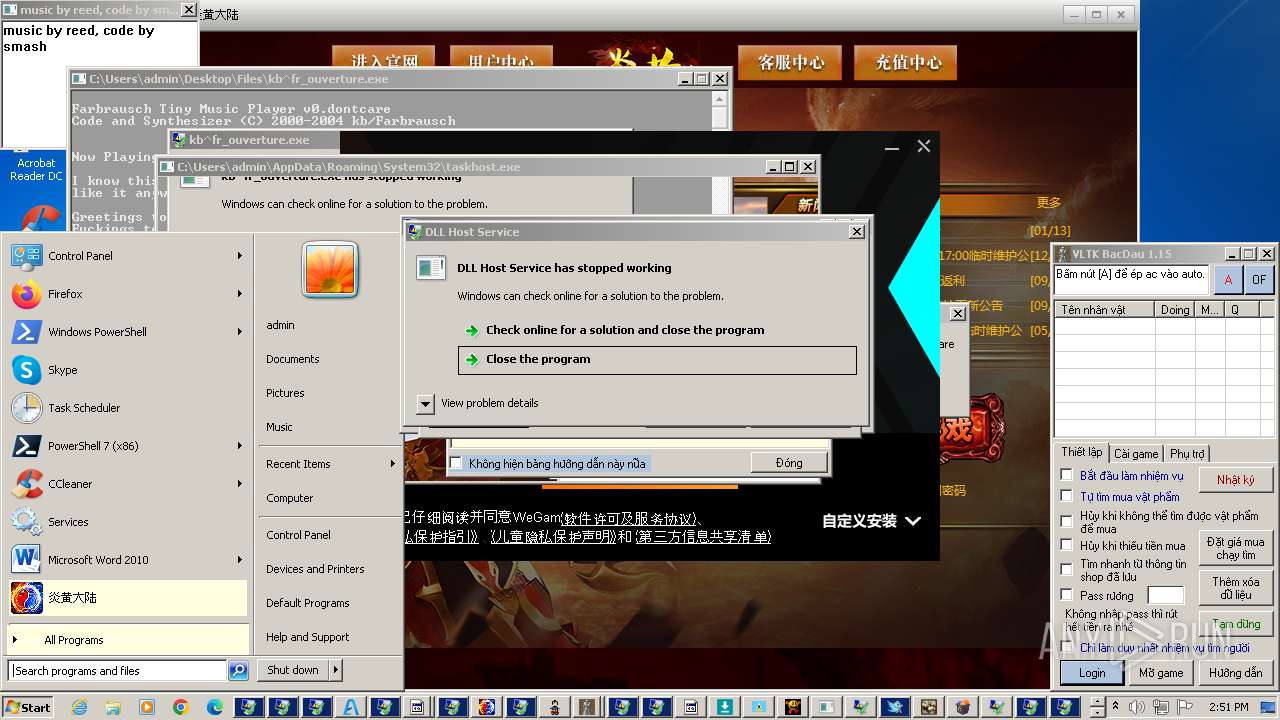The image size is (1280, 720).
Task: Click the Mở game button
Action: click(x=1161, y=673)
